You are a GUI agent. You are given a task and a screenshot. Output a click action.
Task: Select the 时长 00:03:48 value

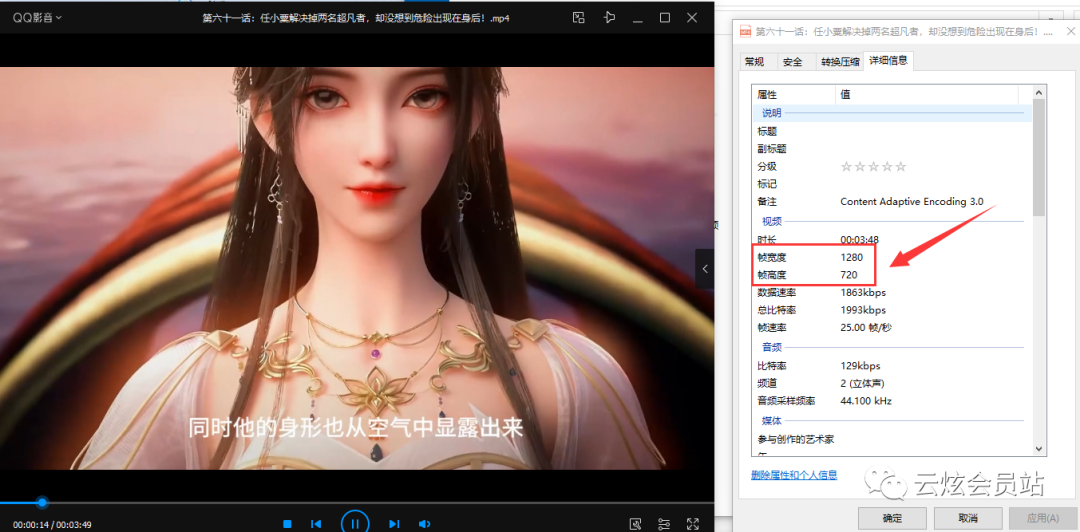[x=860, y=239]
